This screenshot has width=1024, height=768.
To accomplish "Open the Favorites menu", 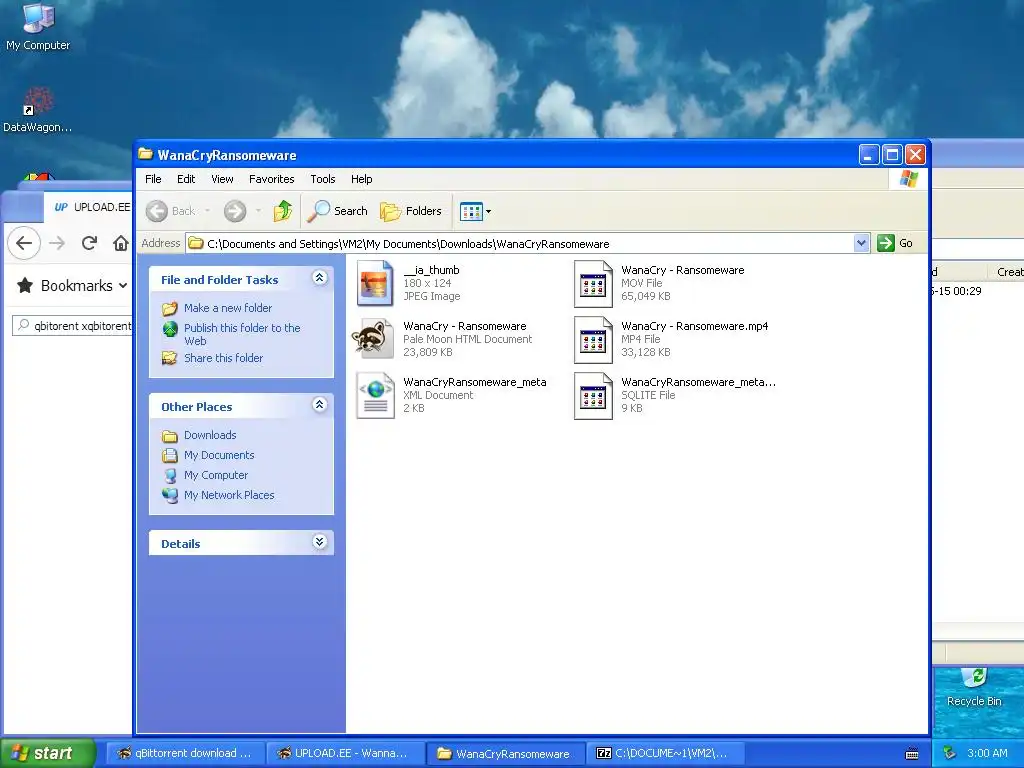I will point(272,179).
